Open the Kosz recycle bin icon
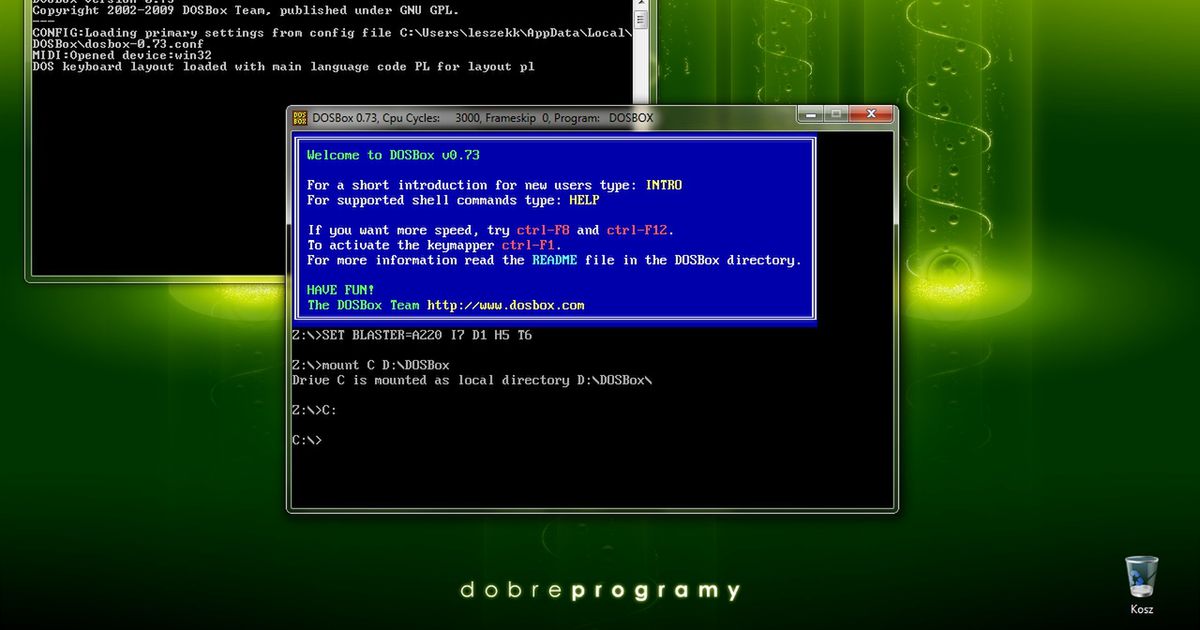1200x630 pixels. [1141, 579]
